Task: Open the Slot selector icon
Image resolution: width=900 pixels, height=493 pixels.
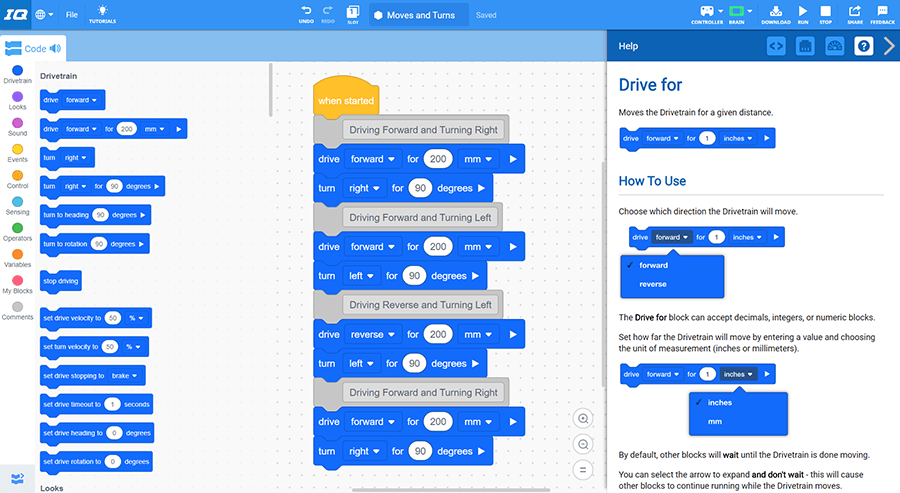Action: 352,12
